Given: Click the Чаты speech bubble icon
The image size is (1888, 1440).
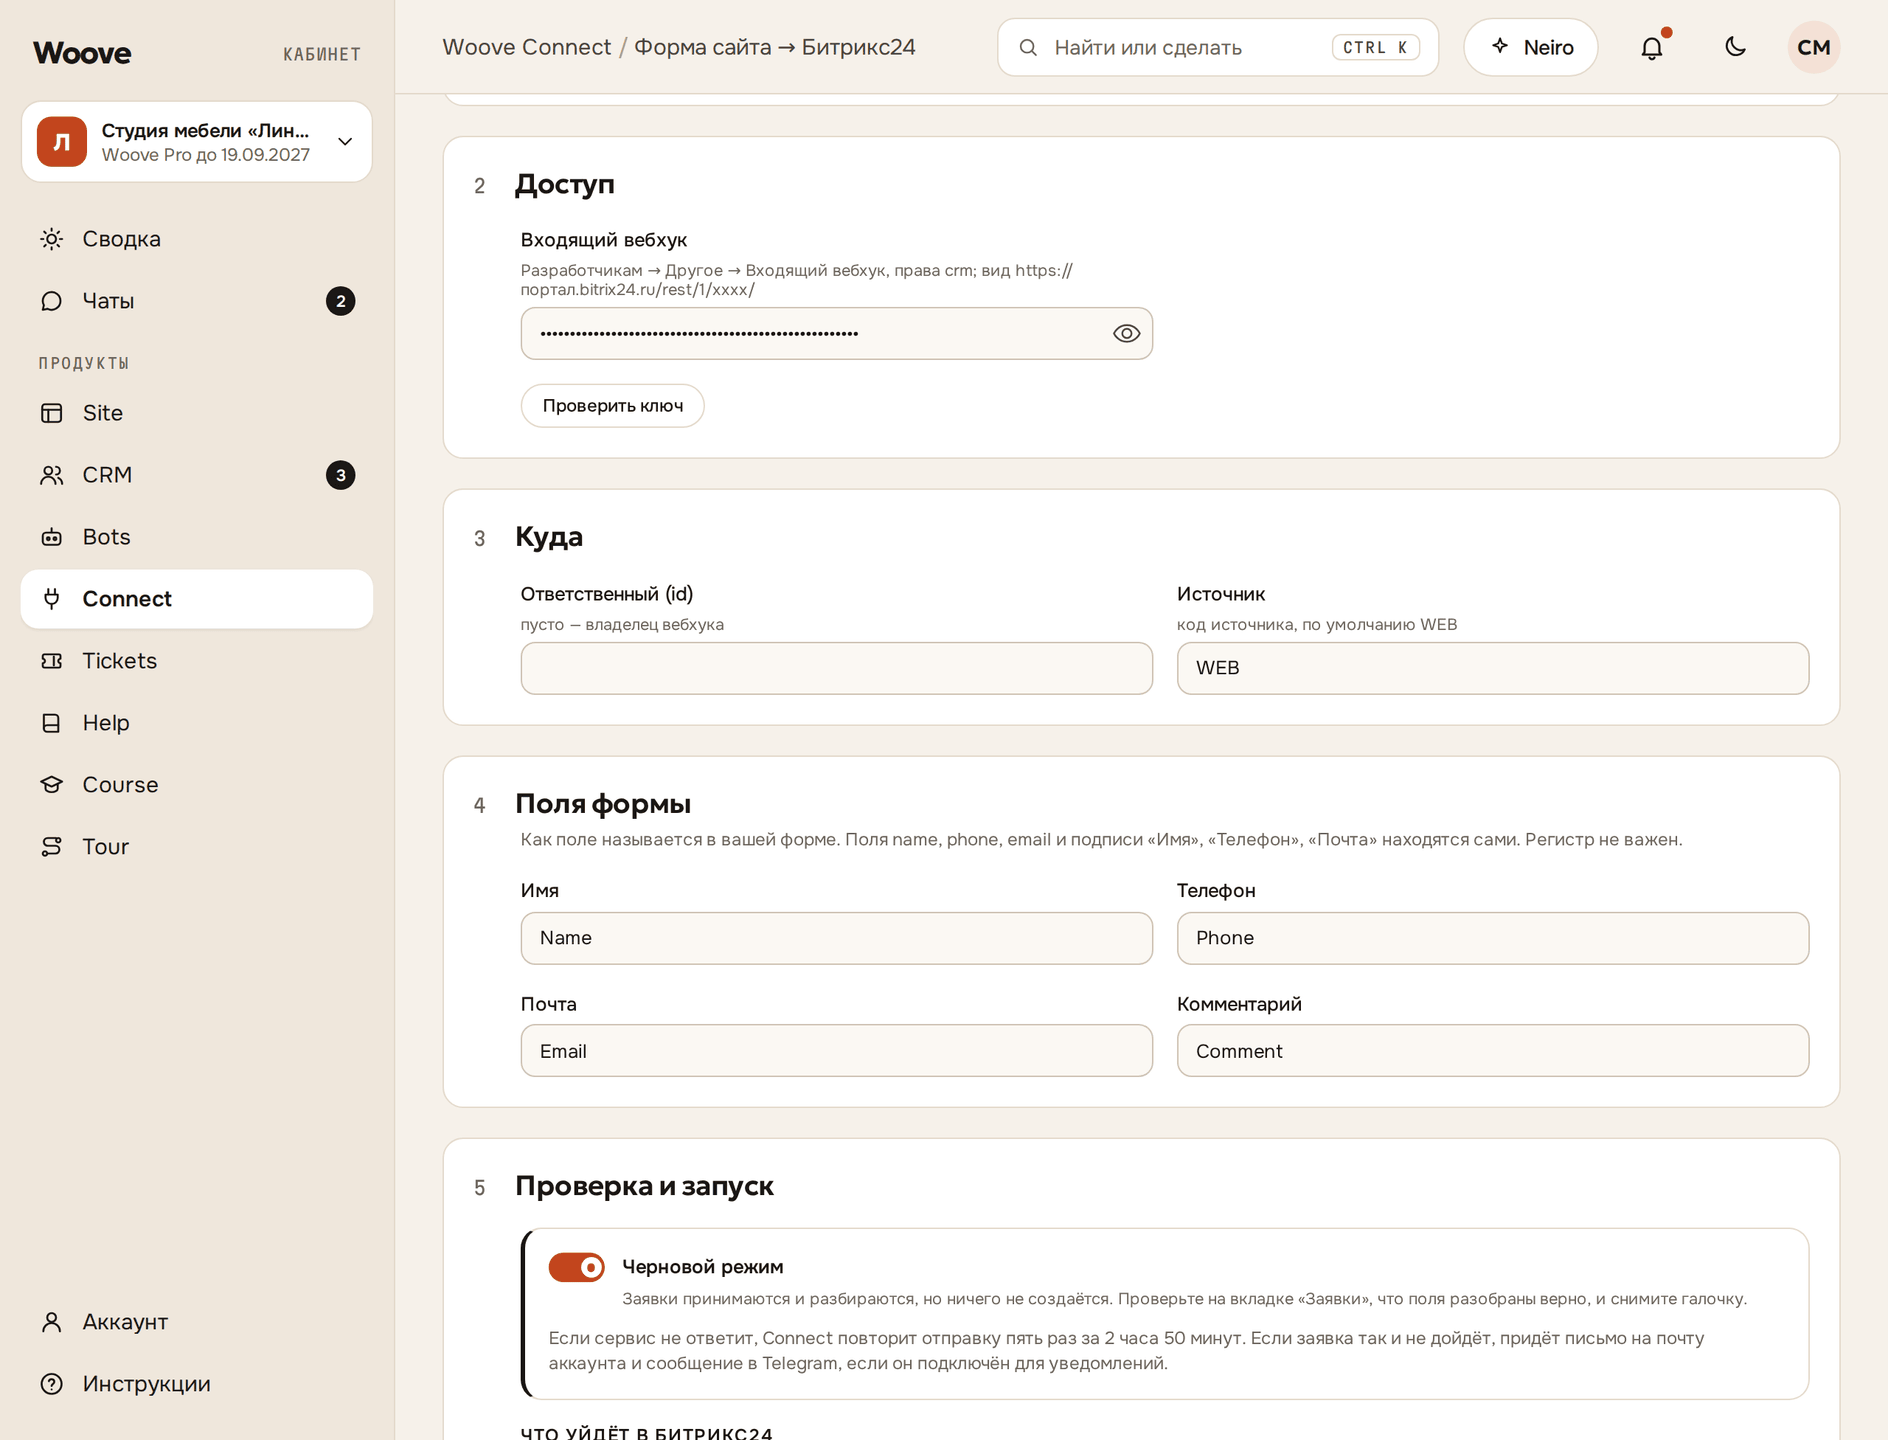Looking at the screenshot, I should coord(52,301).
